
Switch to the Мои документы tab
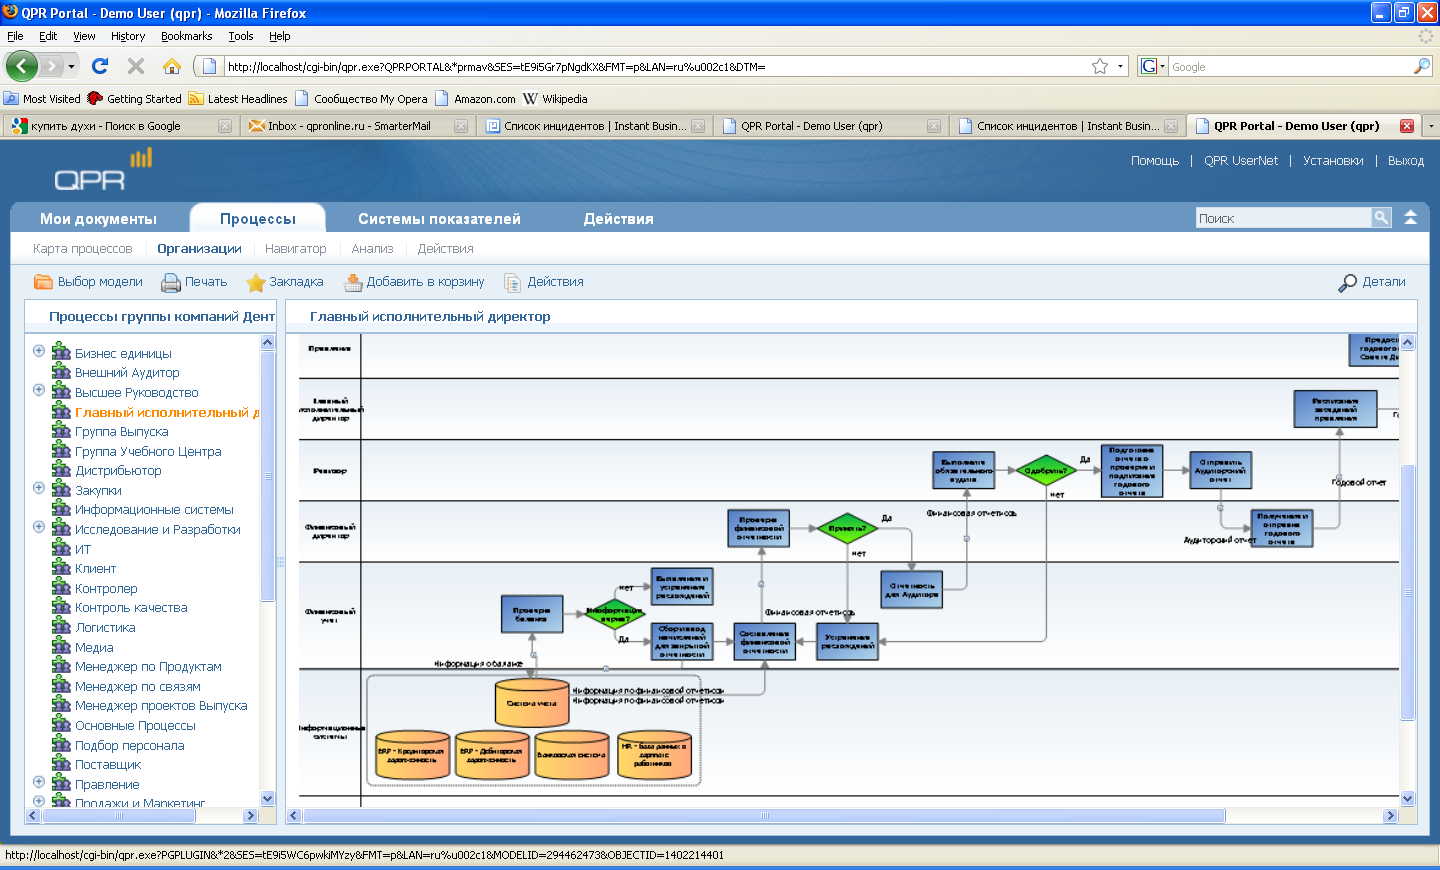pos(98,219)
